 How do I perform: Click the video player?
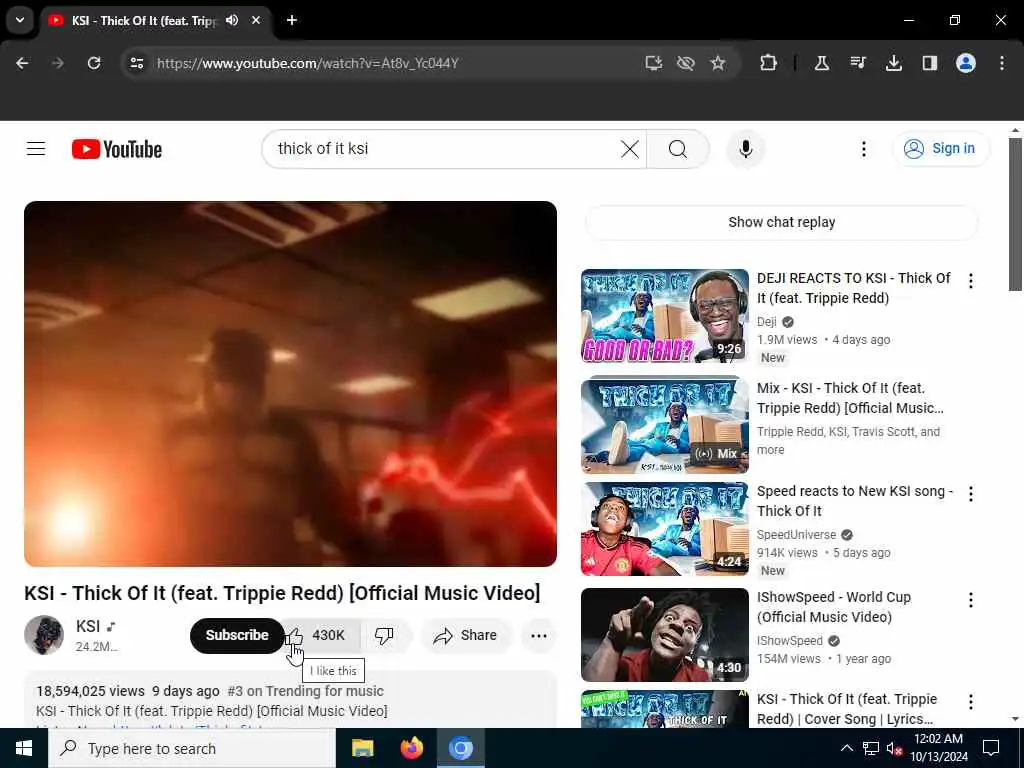[x=291, y=384]
